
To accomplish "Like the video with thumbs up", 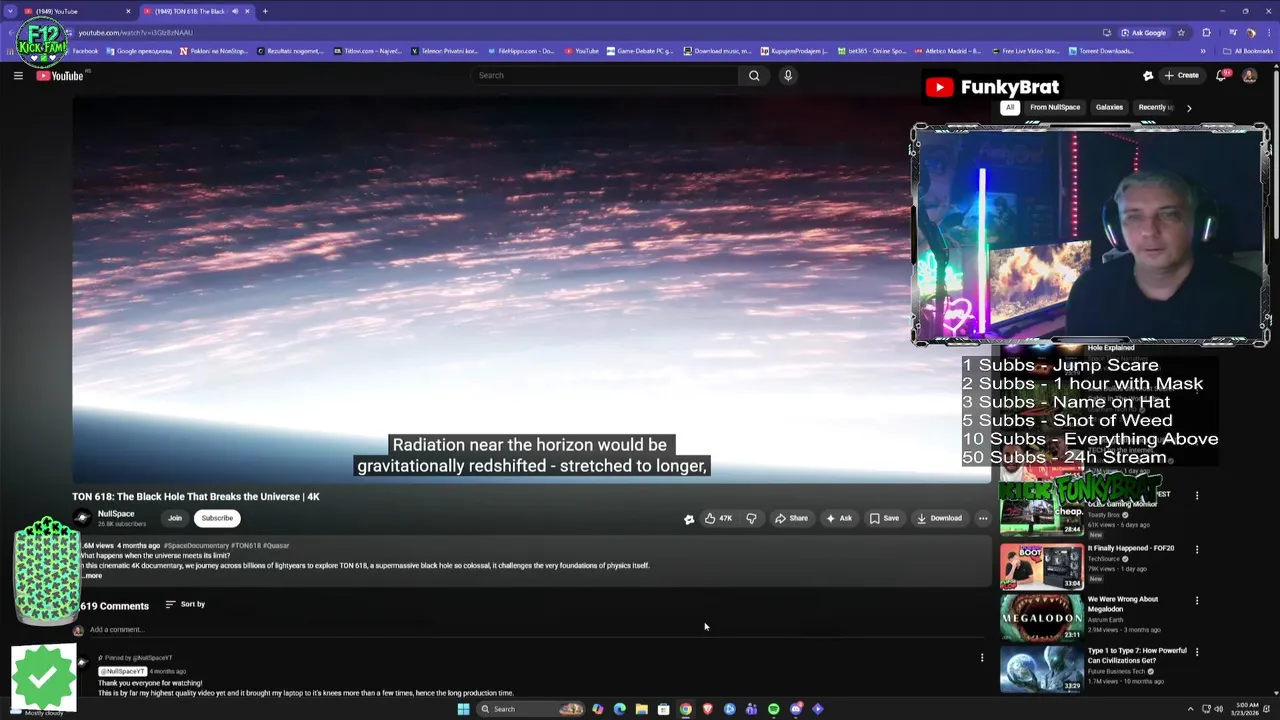I will (718, 518).
